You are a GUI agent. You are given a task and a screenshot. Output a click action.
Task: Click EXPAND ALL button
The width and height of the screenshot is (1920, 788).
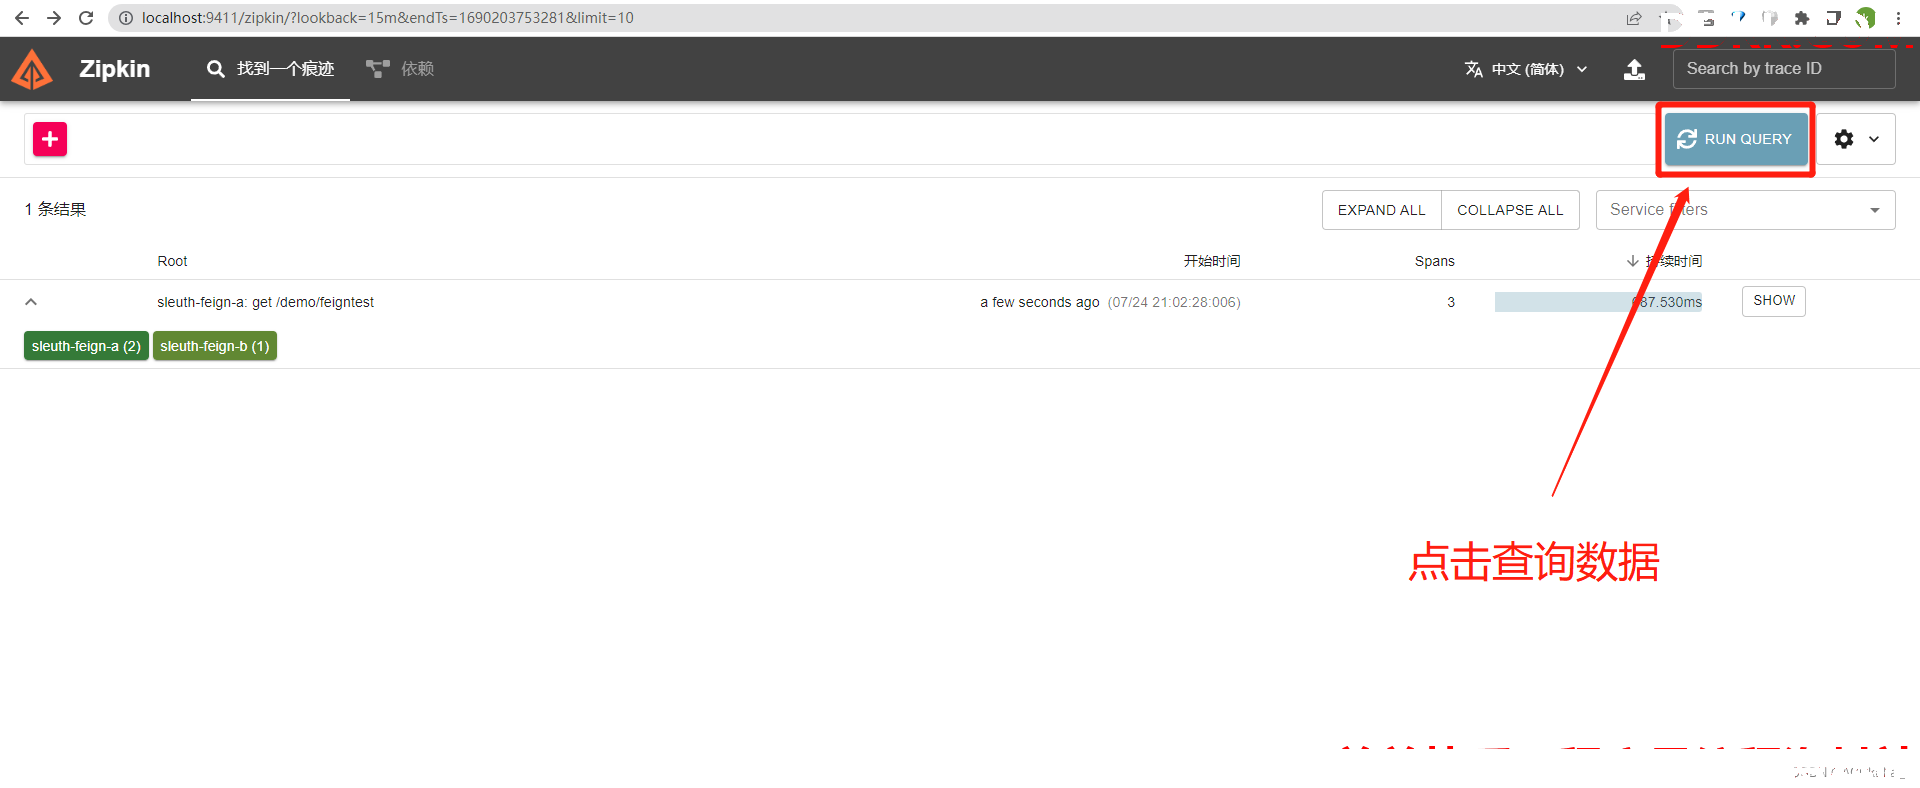pyautogui.click(x=1381, y=210)
